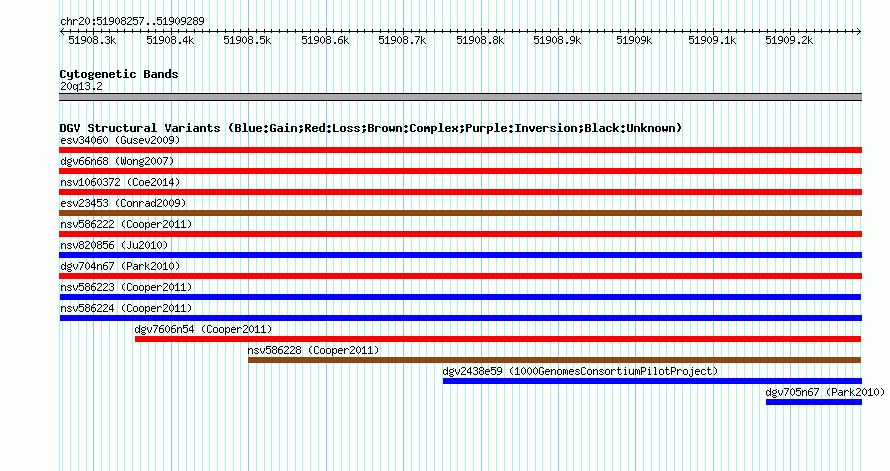The width and height of the screenshot is (890, 471).
Task: Click dgv7606n54 (Cooper2011) variant label
Action: coord(203,329)
